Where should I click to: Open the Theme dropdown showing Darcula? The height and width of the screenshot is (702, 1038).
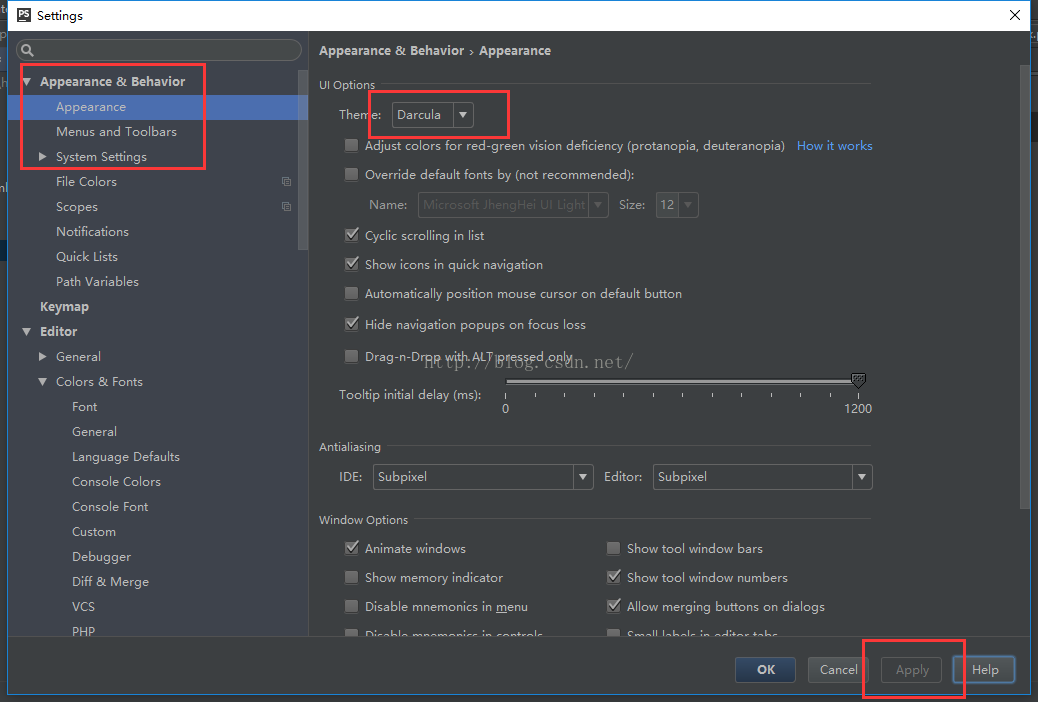[x=433, y=115]
